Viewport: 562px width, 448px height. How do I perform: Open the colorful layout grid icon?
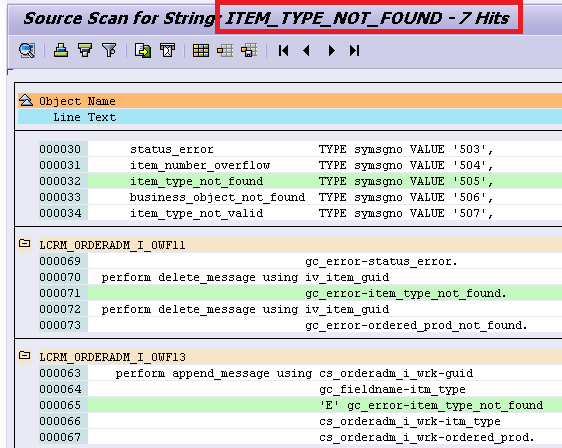(201, 51)
